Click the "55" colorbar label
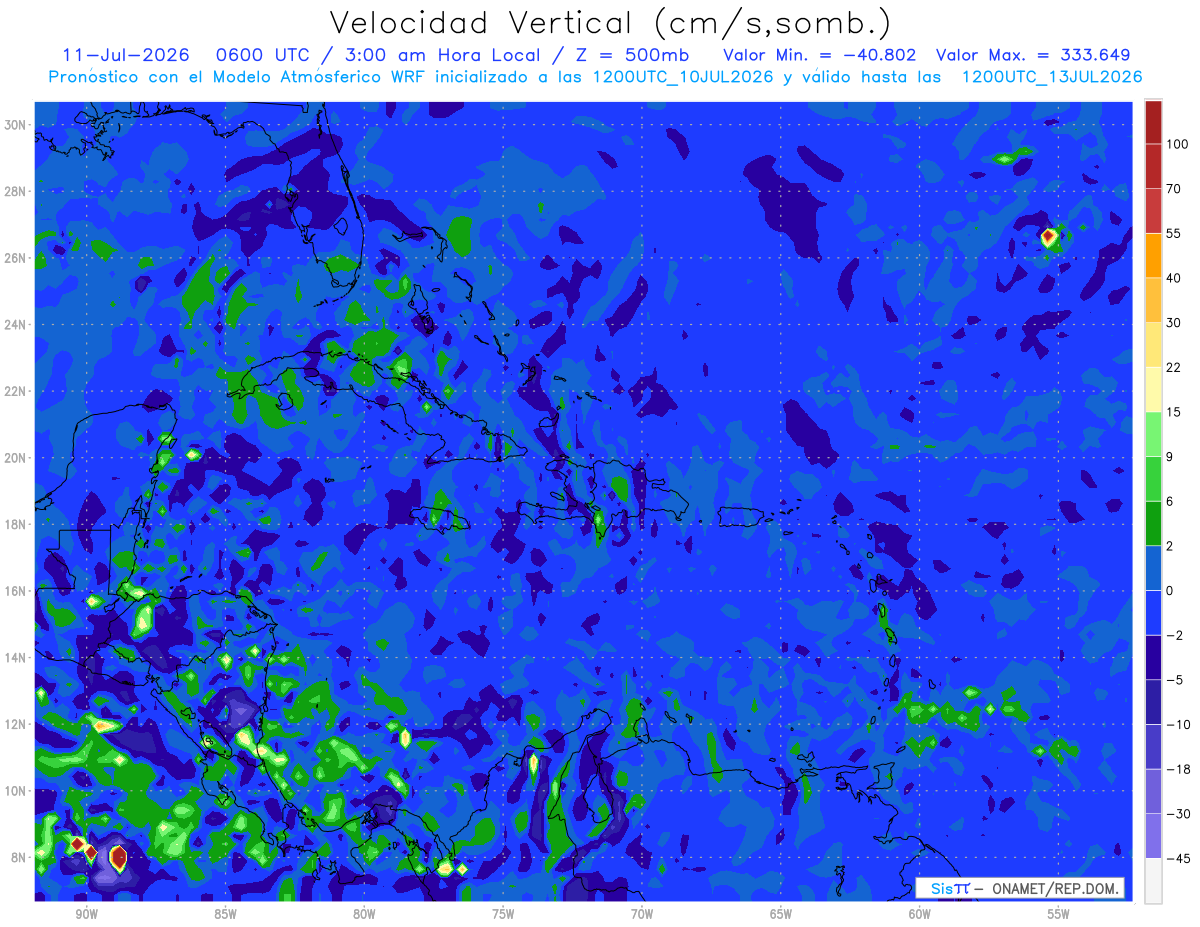 [x=1174, y=233]
